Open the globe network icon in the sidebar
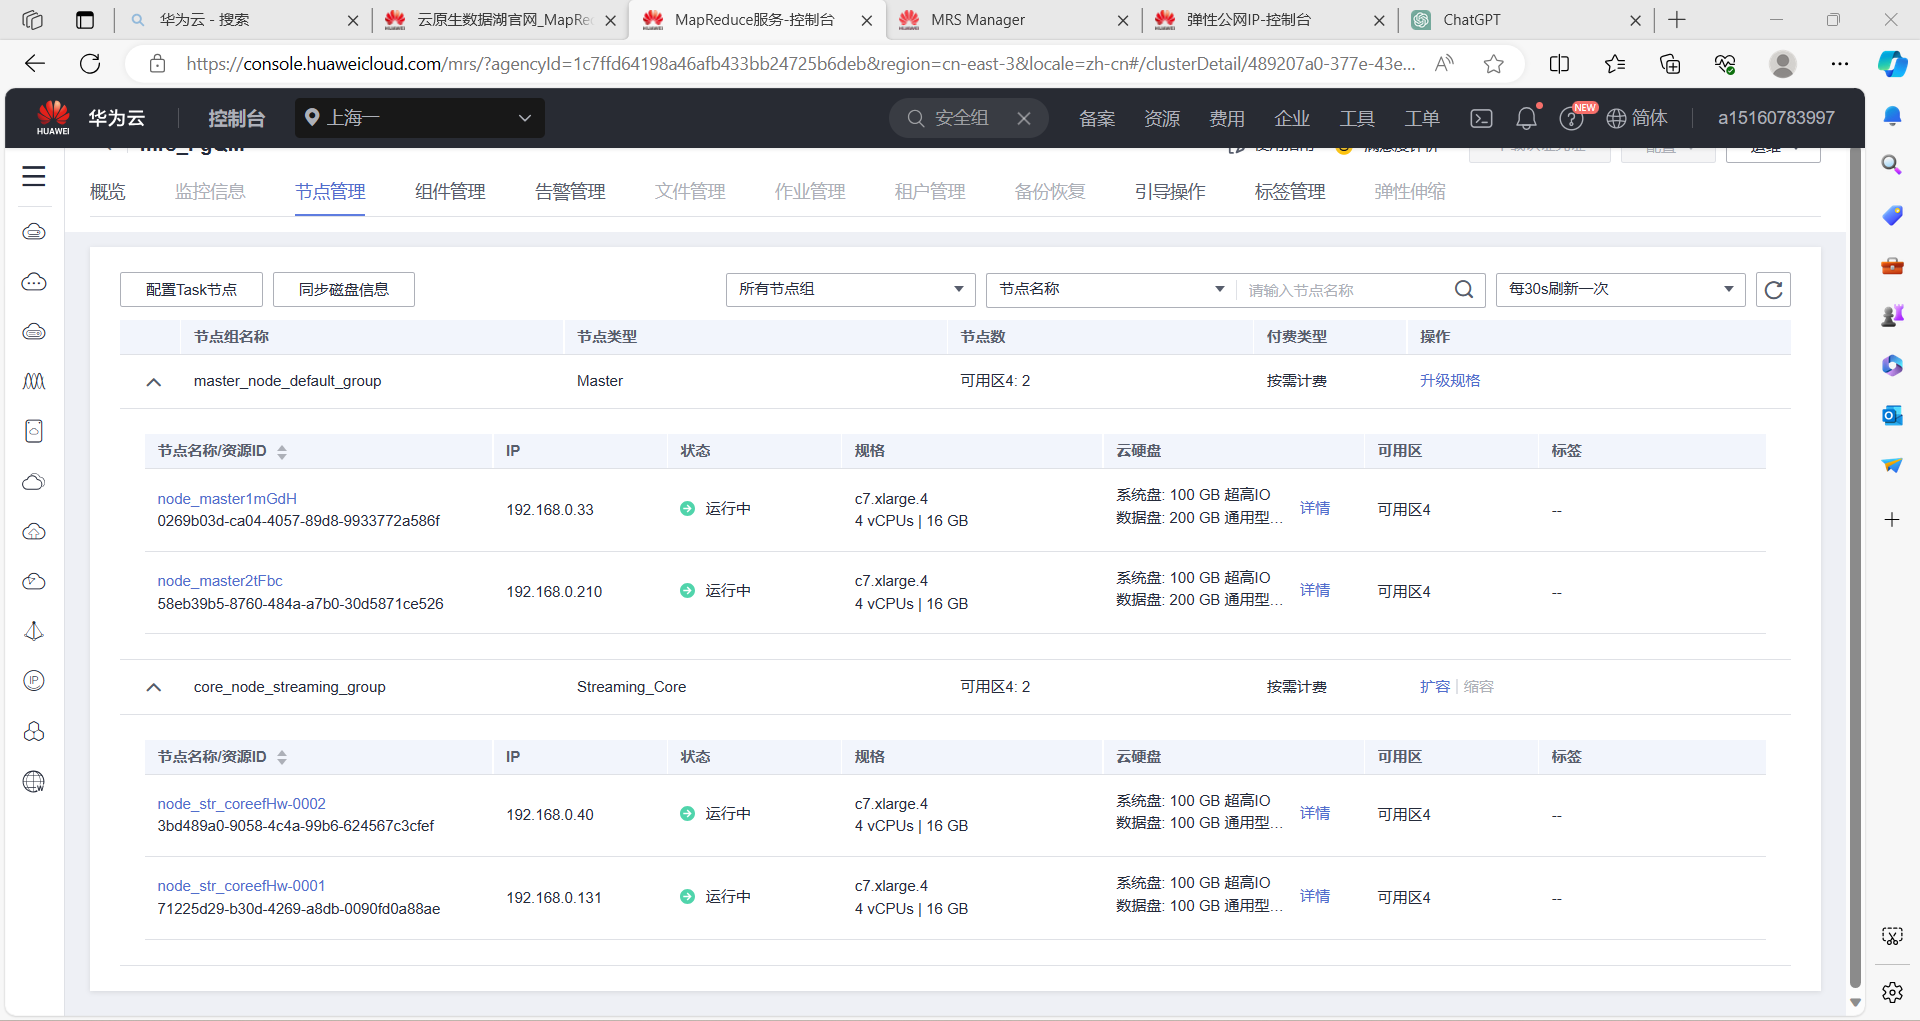The image size is (1920, 1021). (34, 782)
